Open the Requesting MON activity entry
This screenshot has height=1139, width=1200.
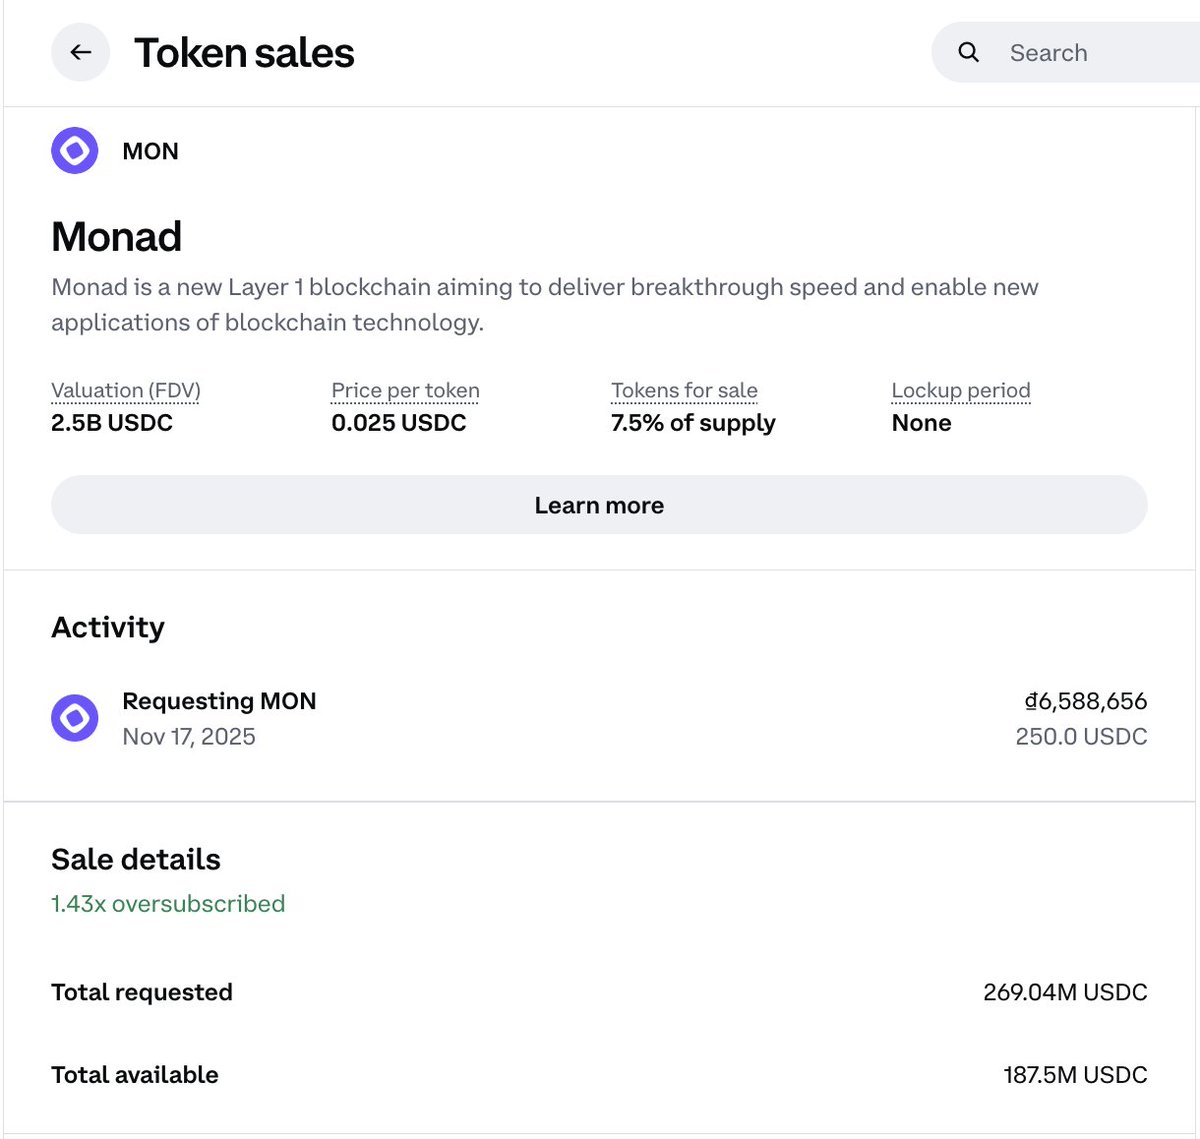tap(219, 702)
